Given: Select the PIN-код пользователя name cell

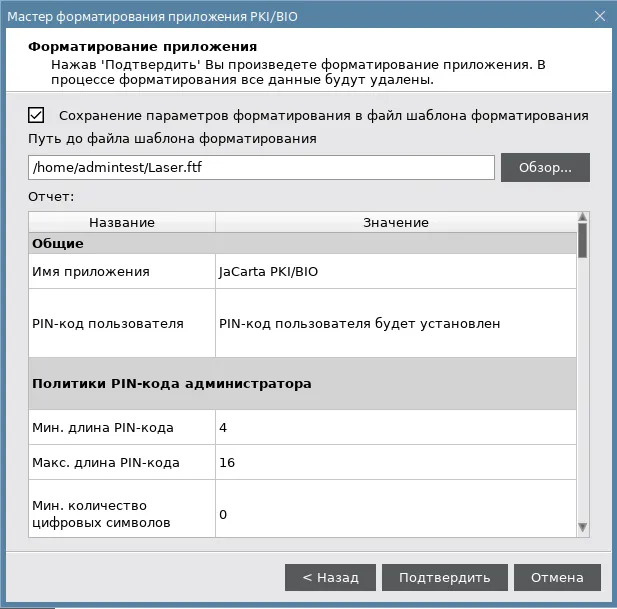Looking at the screenshot, I should (122, 323).
